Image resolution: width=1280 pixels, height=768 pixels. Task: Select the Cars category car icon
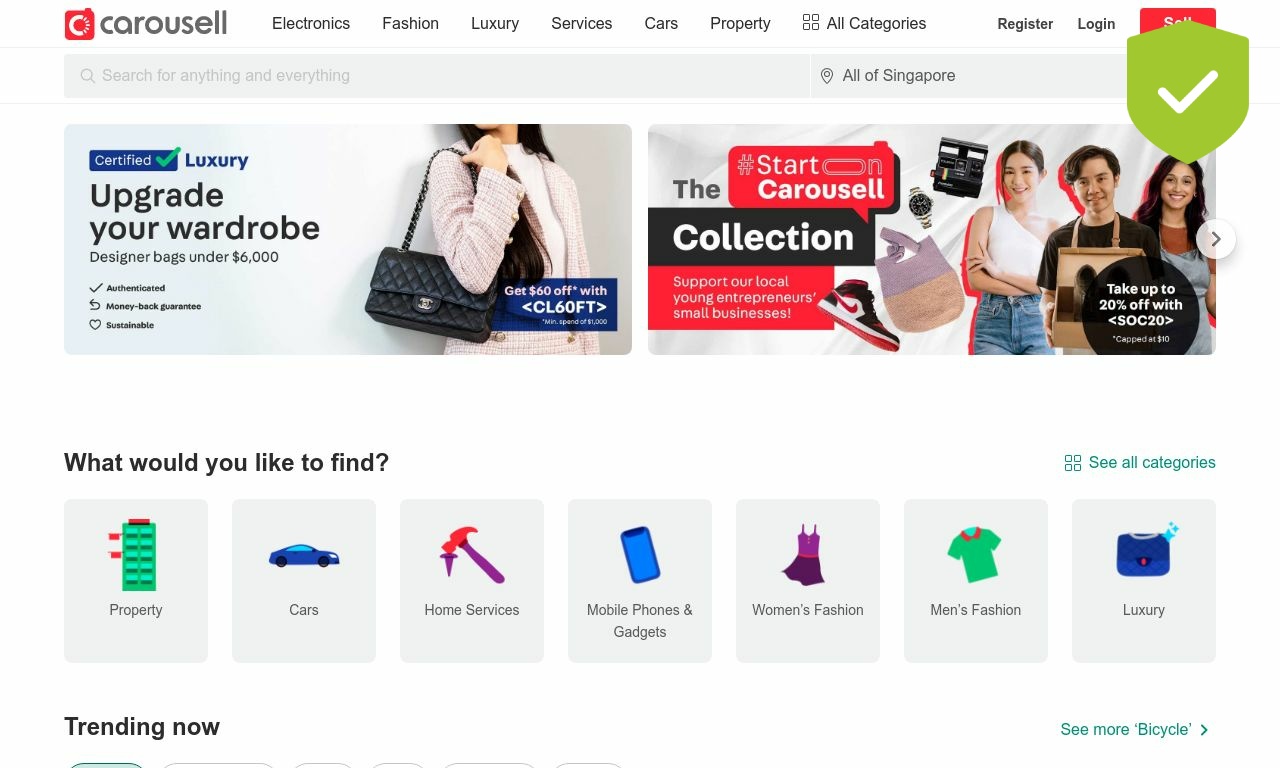click(x=304, y=555)
